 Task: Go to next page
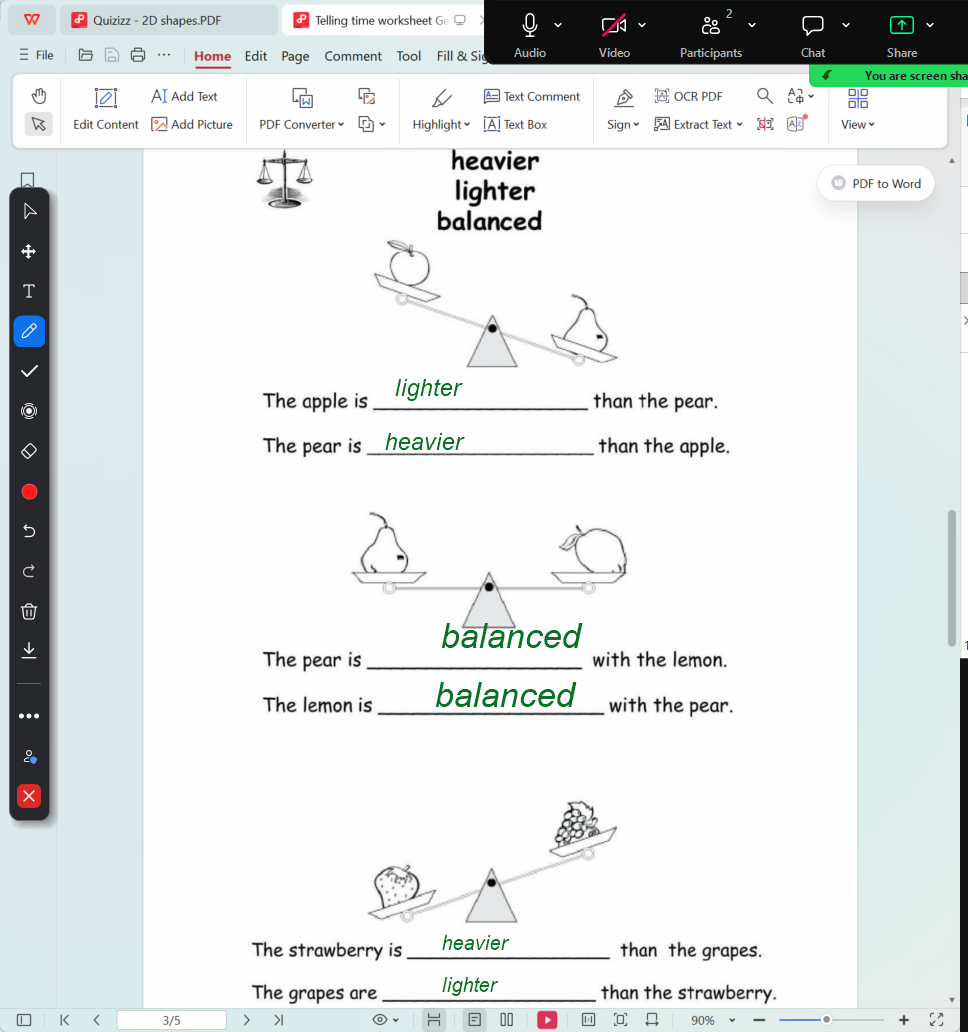point(247,1019)
